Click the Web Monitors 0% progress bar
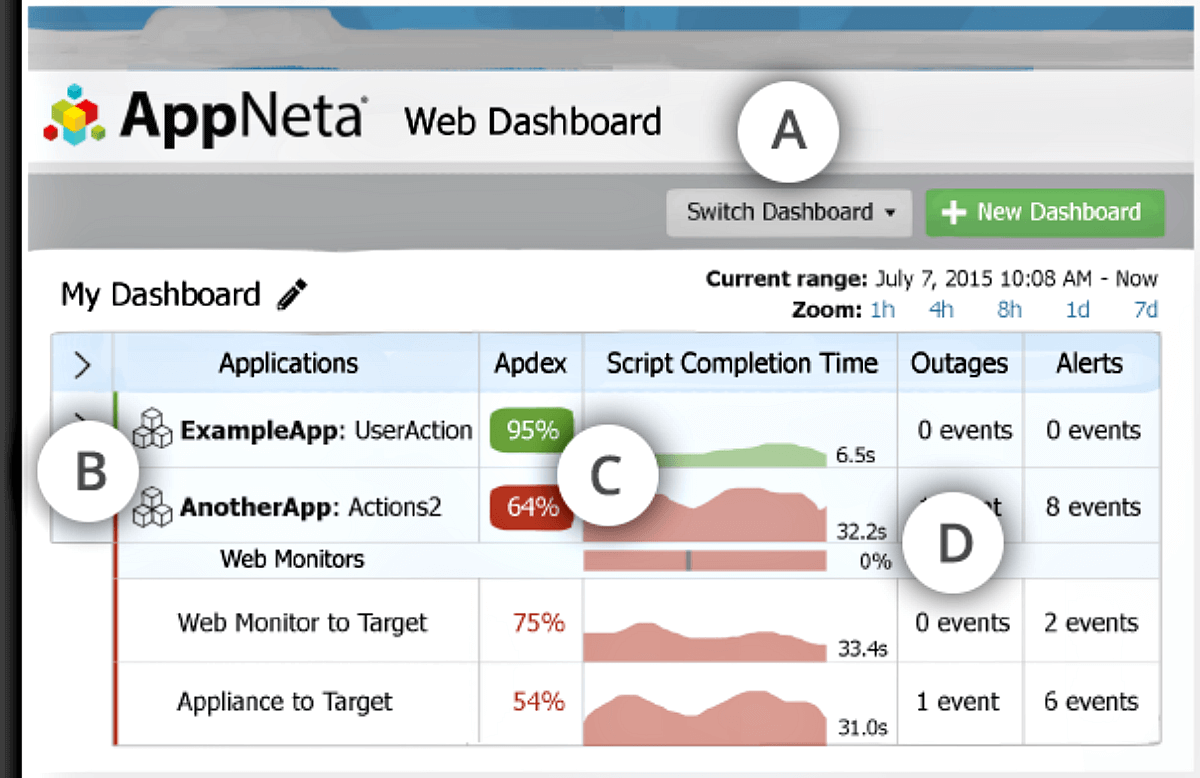This screenshot has width=1200, height=778. (x=700, y=561)
